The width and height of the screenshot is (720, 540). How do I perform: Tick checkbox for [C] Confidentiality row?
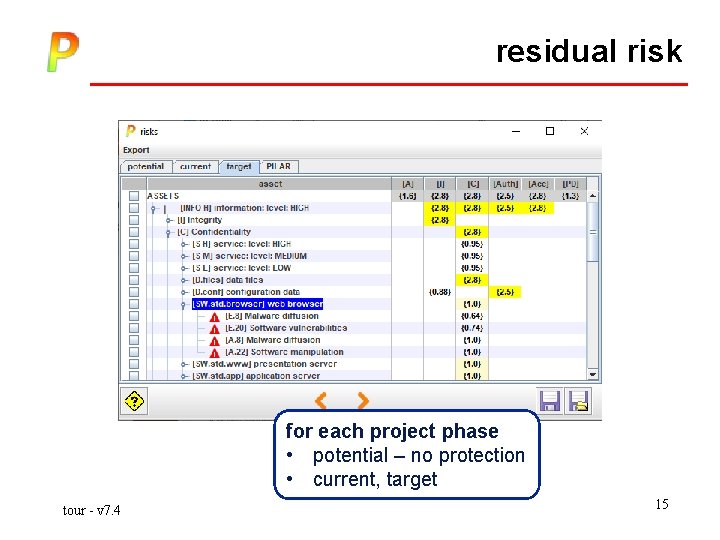coord(134,232)
